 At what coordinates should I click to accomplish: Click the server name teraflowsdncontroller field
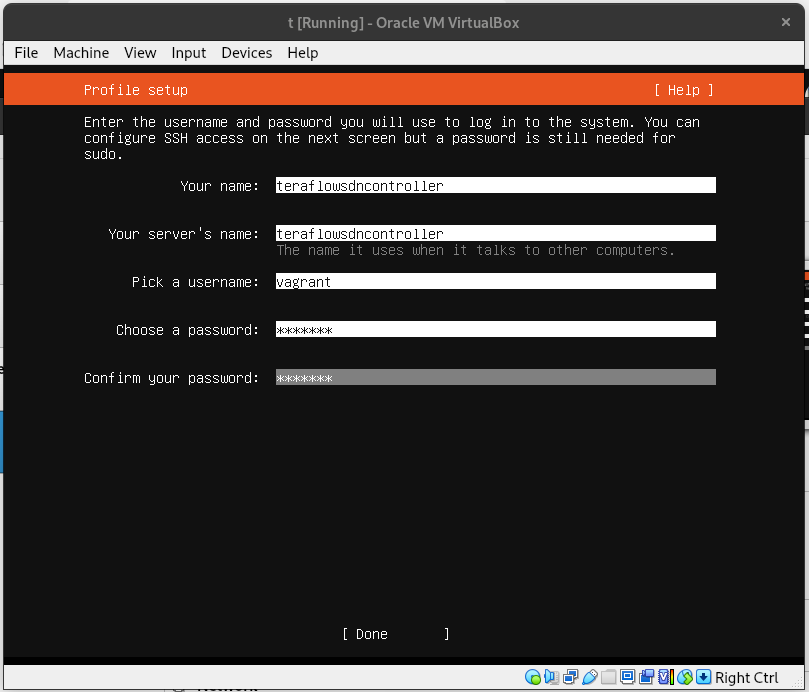[x=495, y=233]
